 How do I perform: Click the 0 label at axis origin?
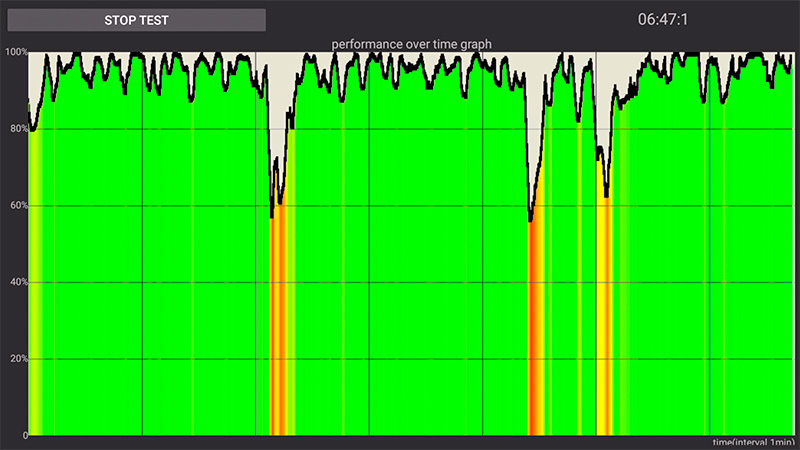point(22,435)
